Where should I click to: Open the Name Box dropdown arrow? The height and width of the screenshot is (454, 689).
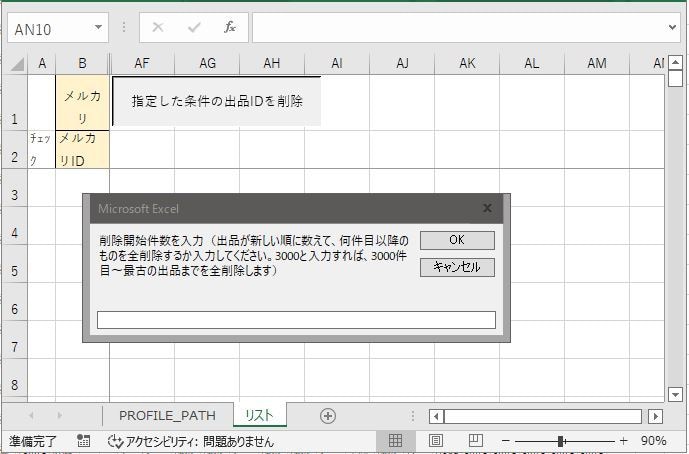pos(98,28)
